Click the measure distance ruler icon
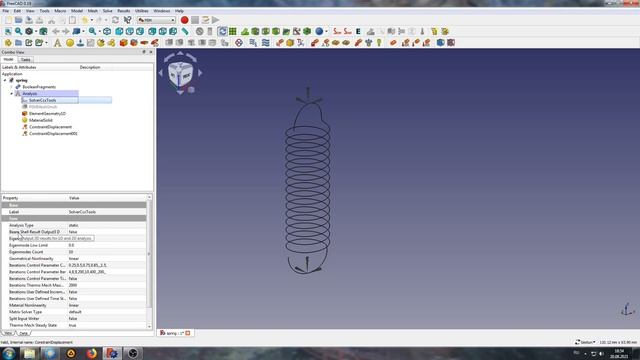640x360 pixels. (185, 31)
